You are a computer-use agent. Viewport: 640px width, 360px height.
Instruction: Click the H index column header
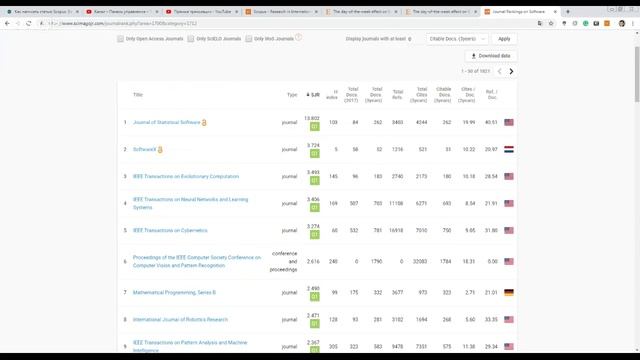click(x=332, y=95)
